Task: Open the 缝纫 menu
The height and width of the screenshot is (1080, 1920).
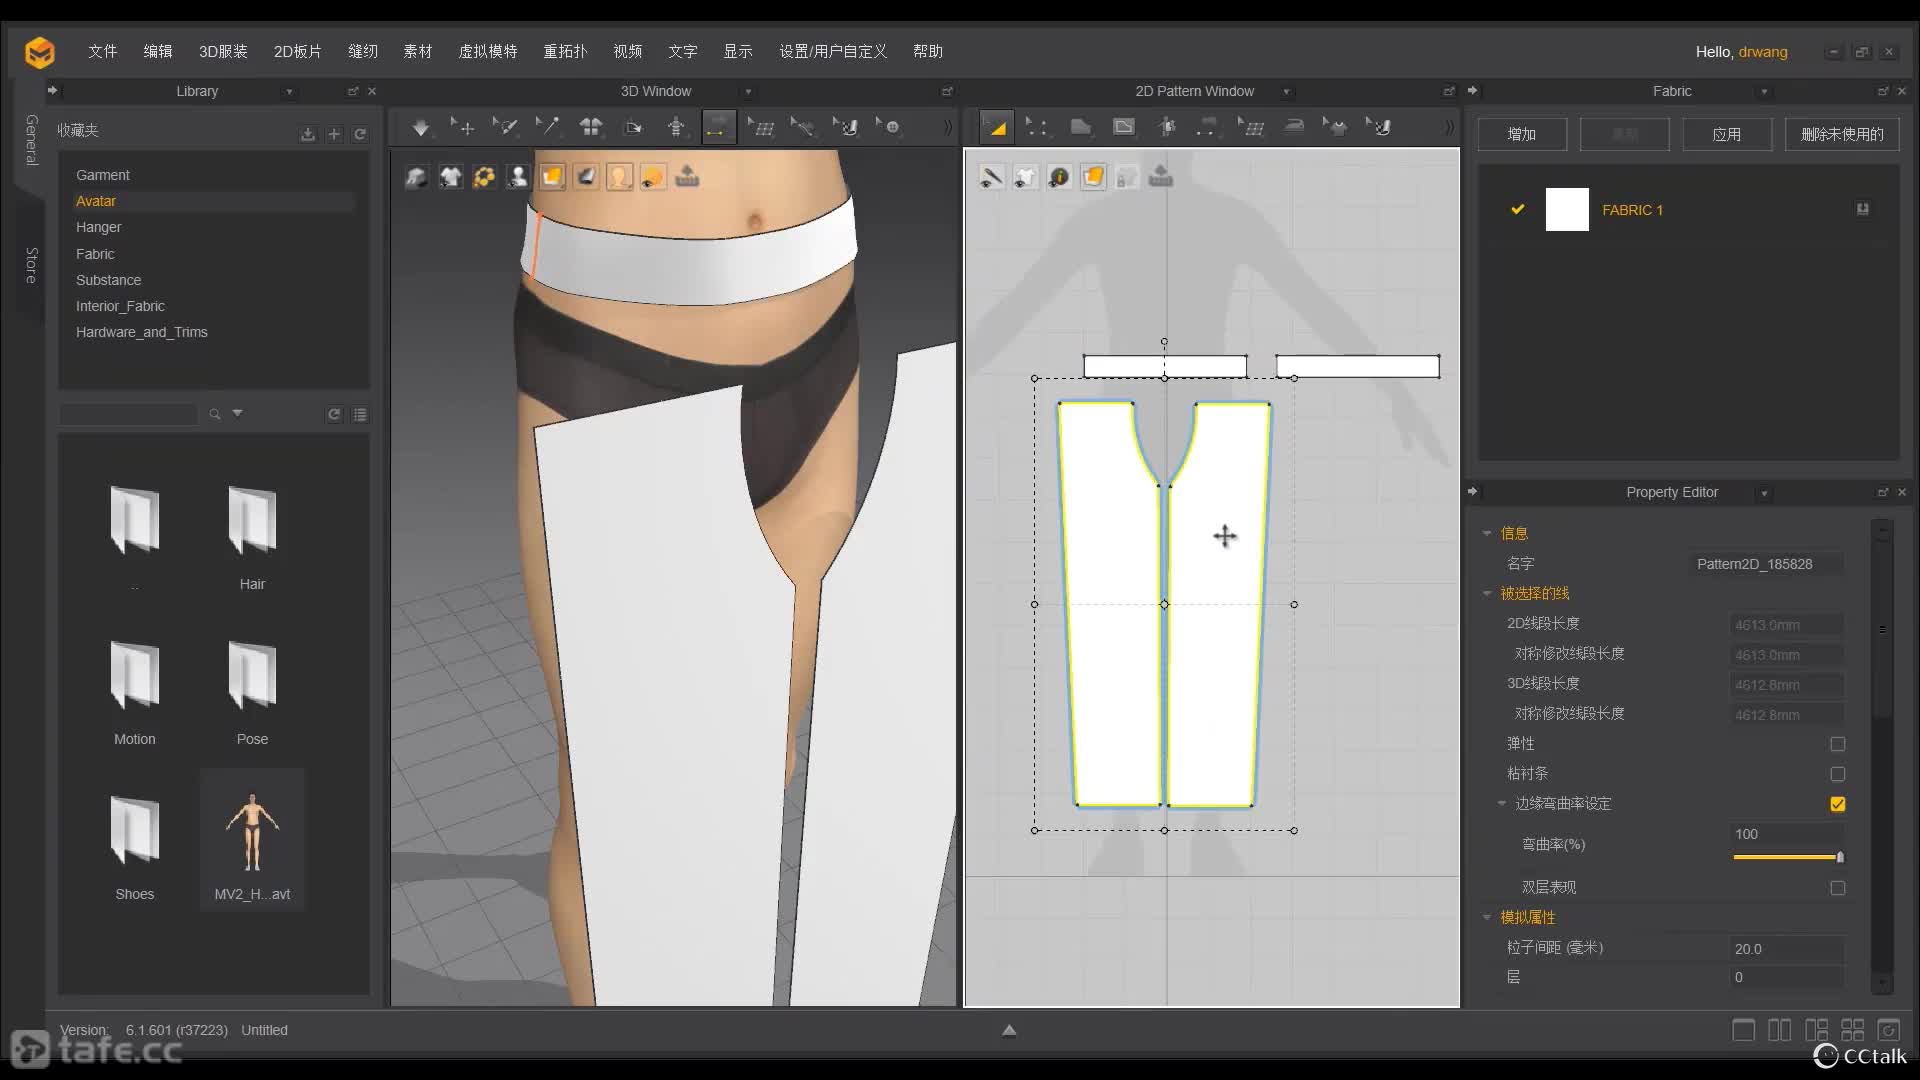Action: [x=363, y=51]
